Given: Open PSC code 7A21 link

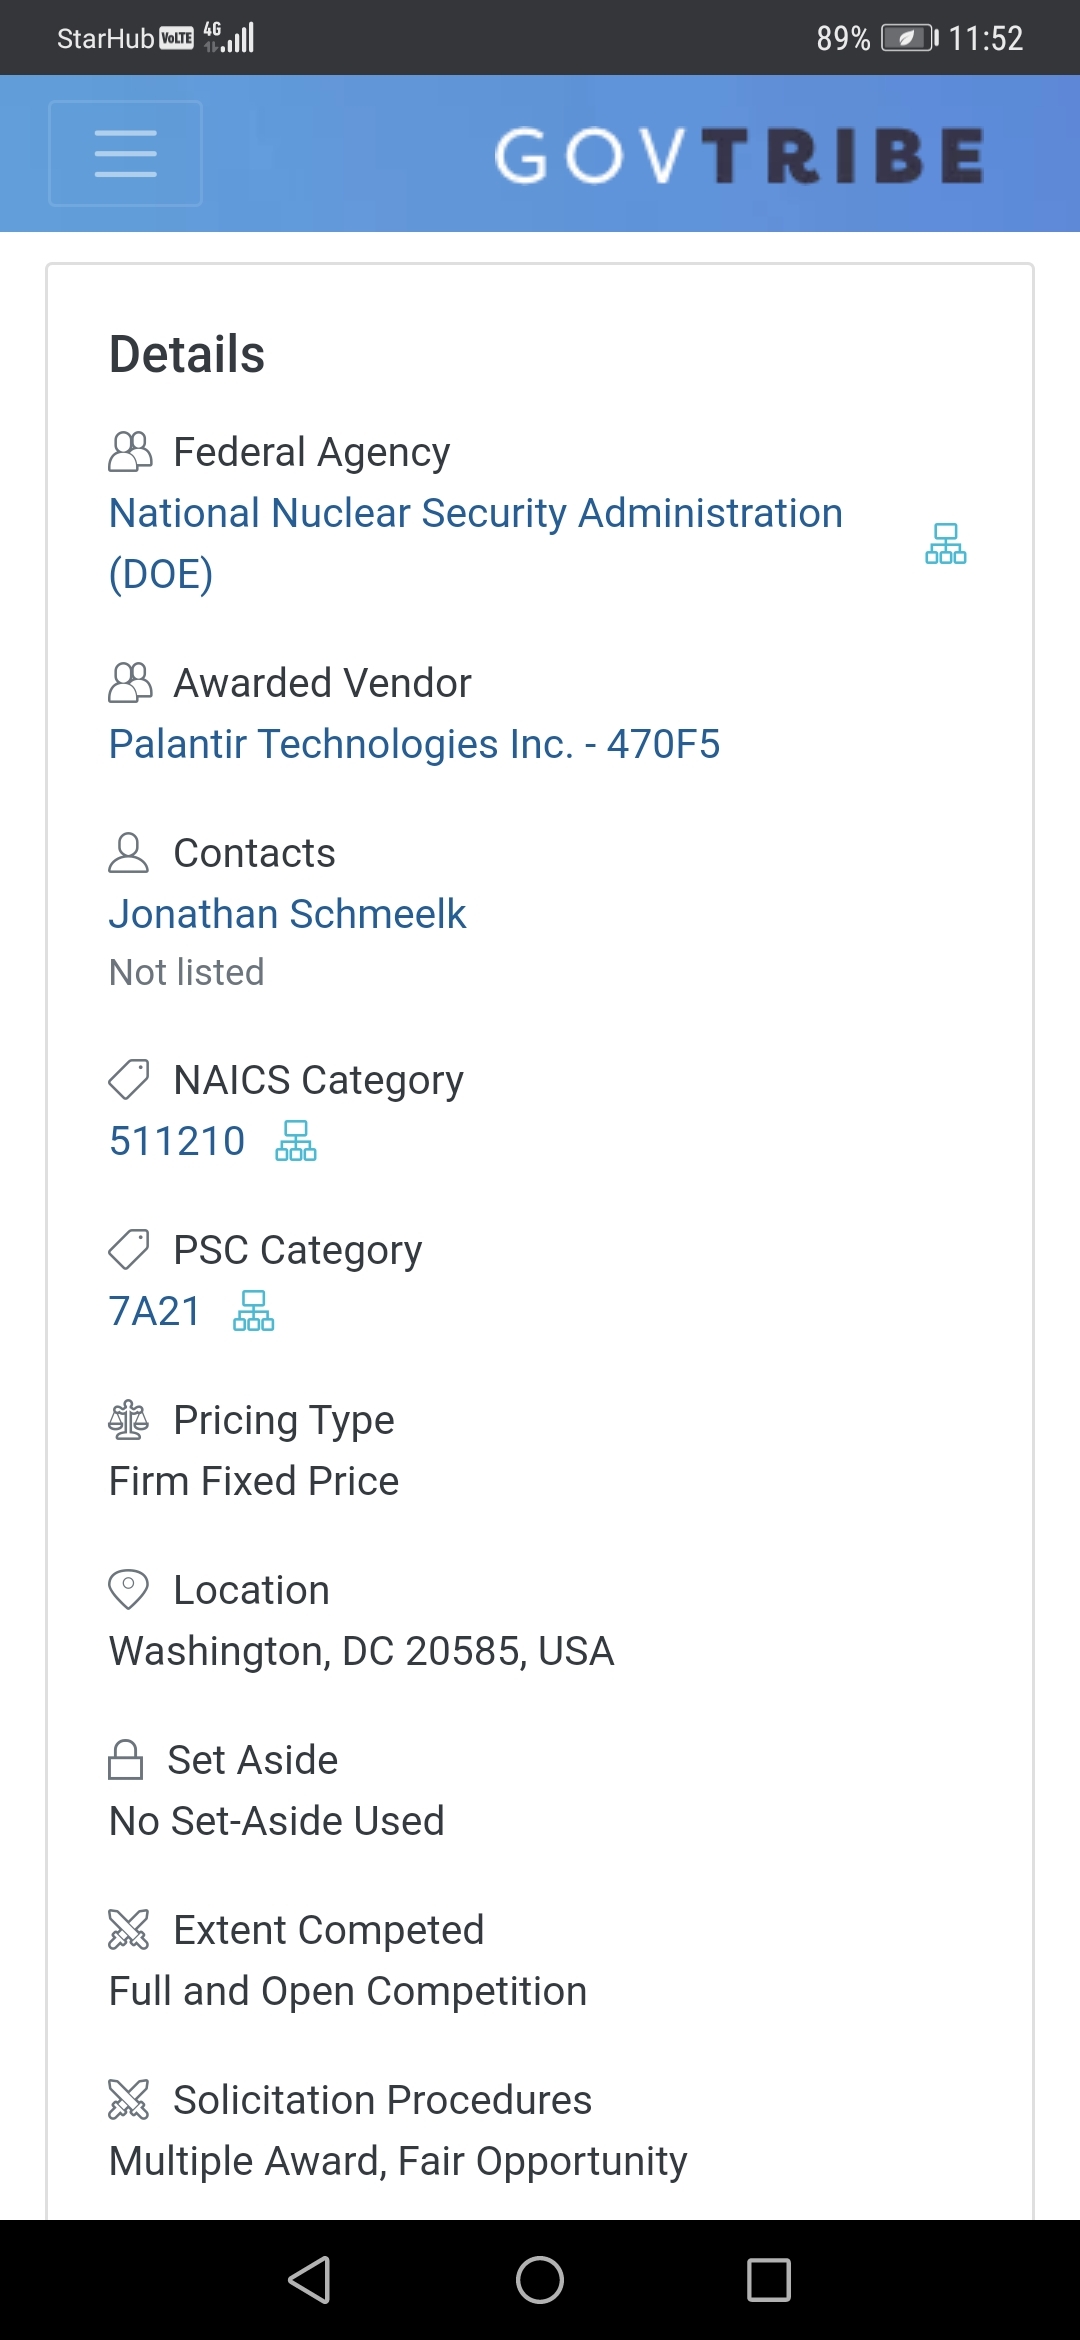Looking at the screenshot, I should pos(155,1311).
